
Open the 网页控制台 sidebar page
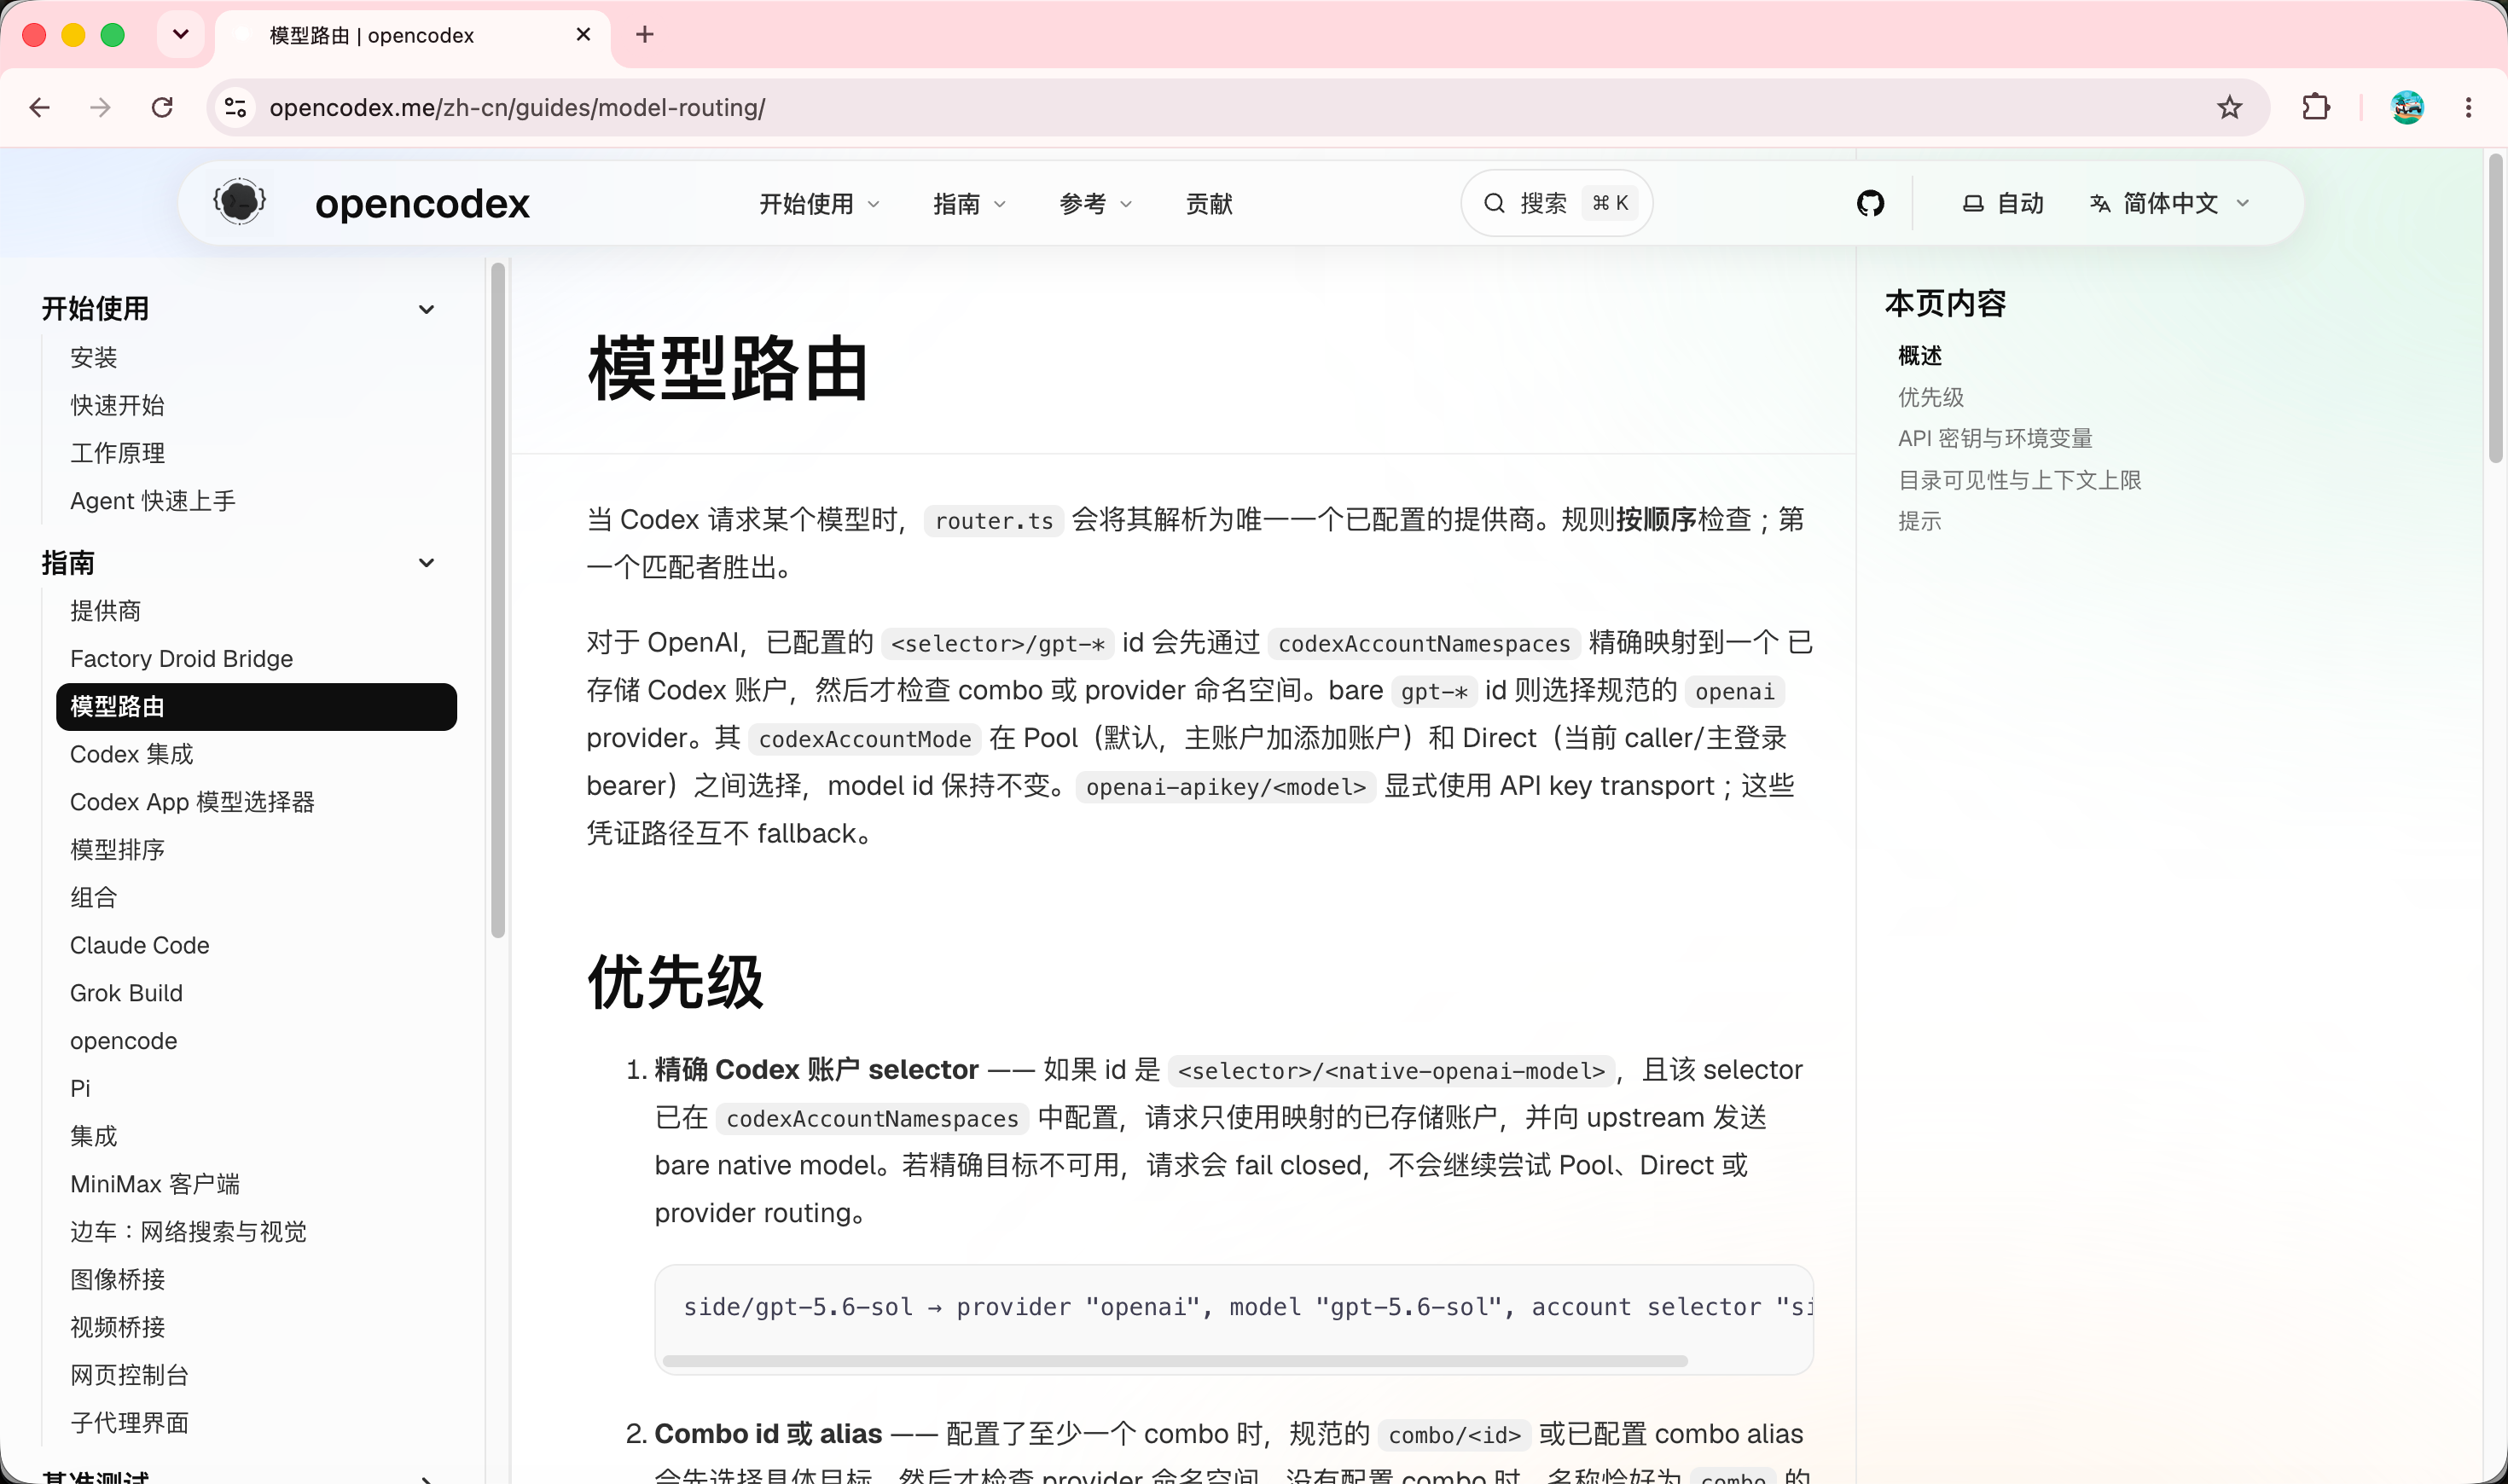129,1375
